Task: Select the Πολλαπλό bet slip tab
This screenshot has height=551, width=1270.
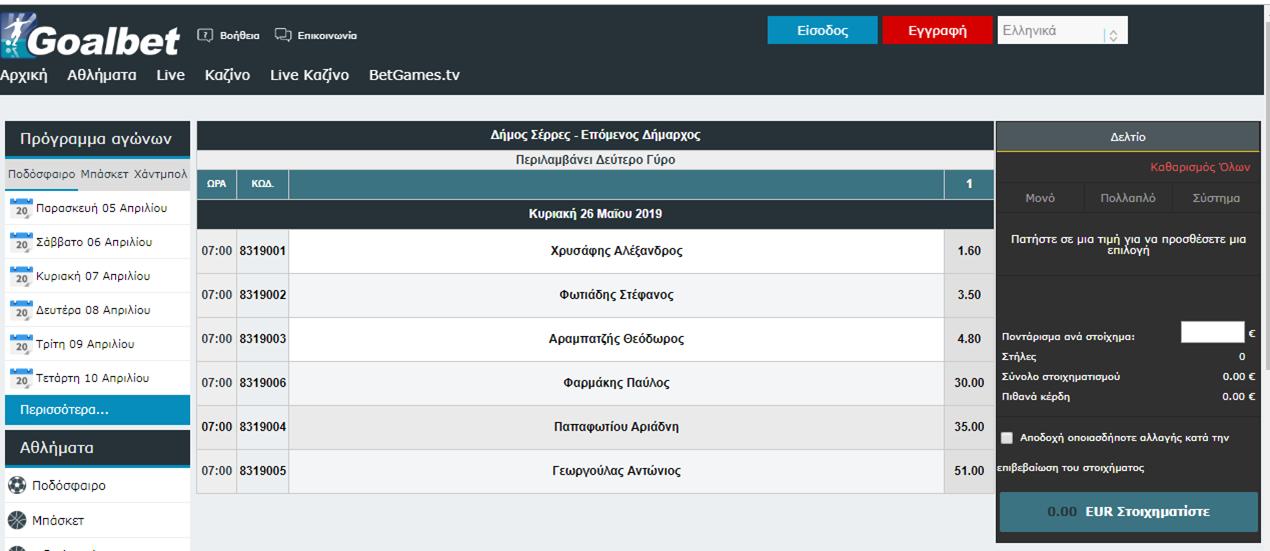Action: pyautogui.click(x=1127, y=198)
